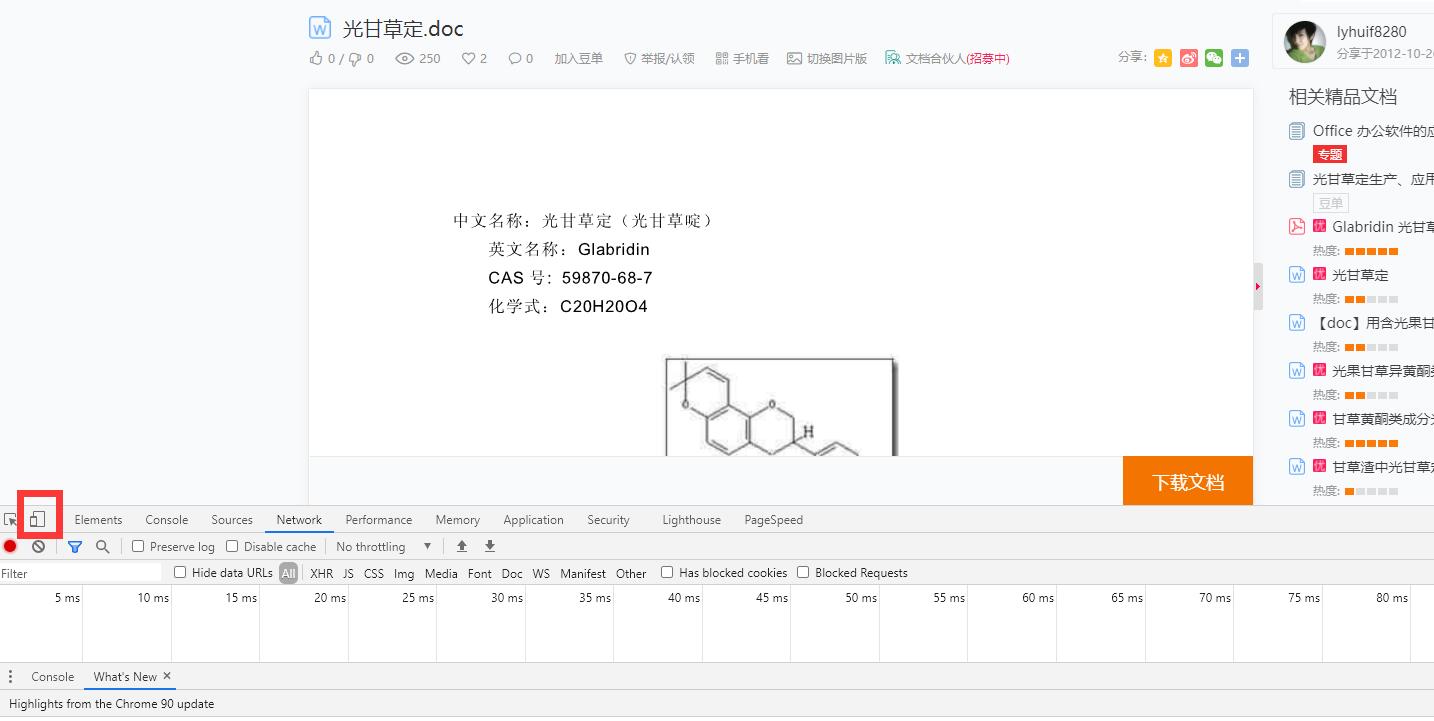Switch to the Lighthouse tab
Image resolution: width=1434 pixels, height=721 pixels.
point(691,519)
